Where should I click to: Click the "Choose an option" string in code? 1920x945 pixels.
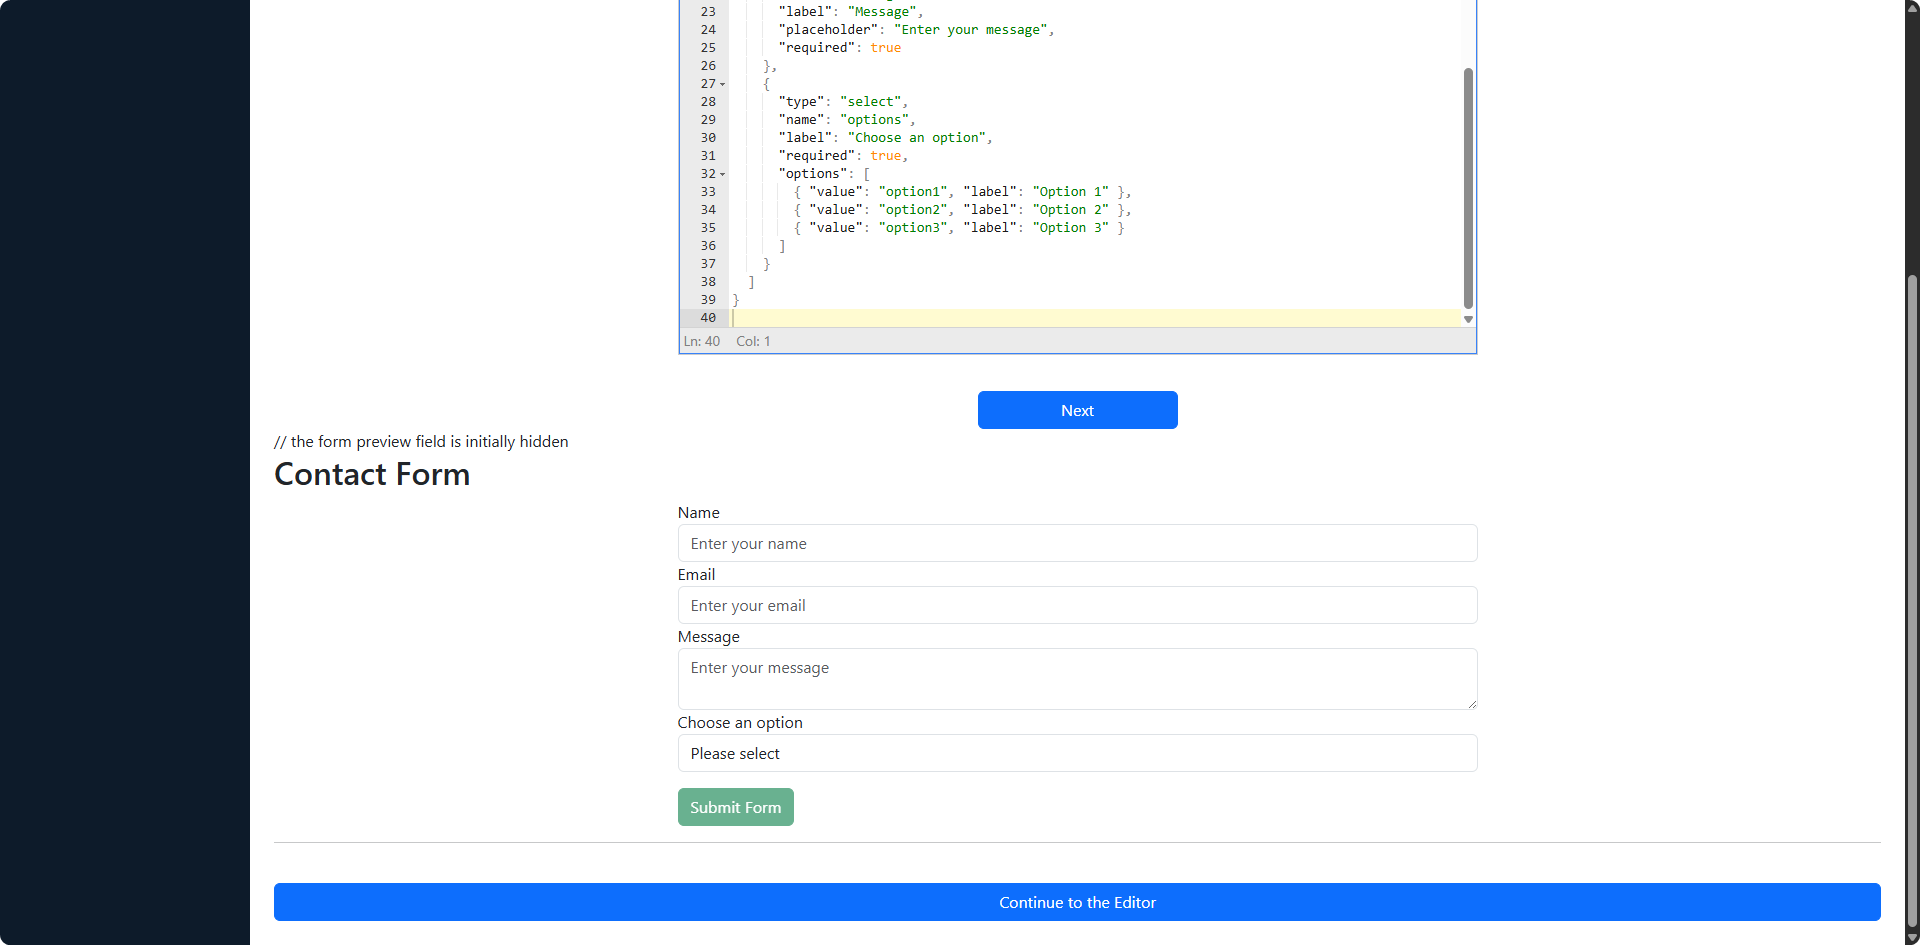tap(916, 138)
